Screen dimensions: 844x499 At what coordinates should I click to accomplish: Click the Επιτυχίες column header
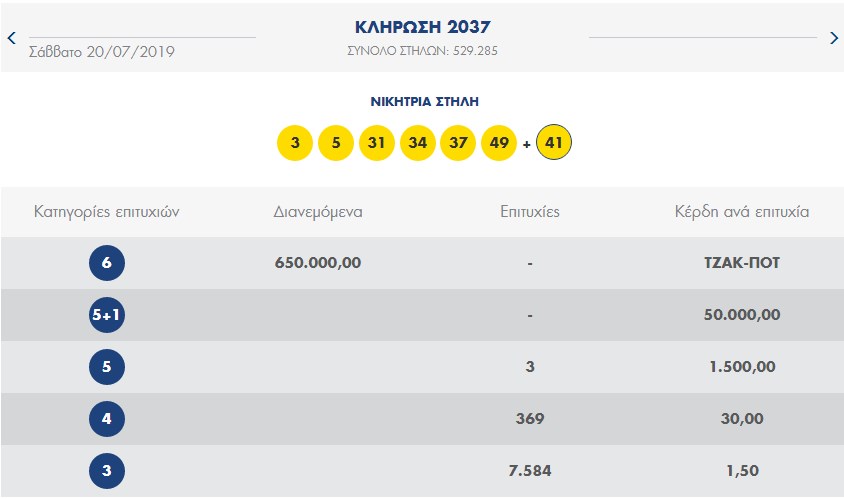530,212
